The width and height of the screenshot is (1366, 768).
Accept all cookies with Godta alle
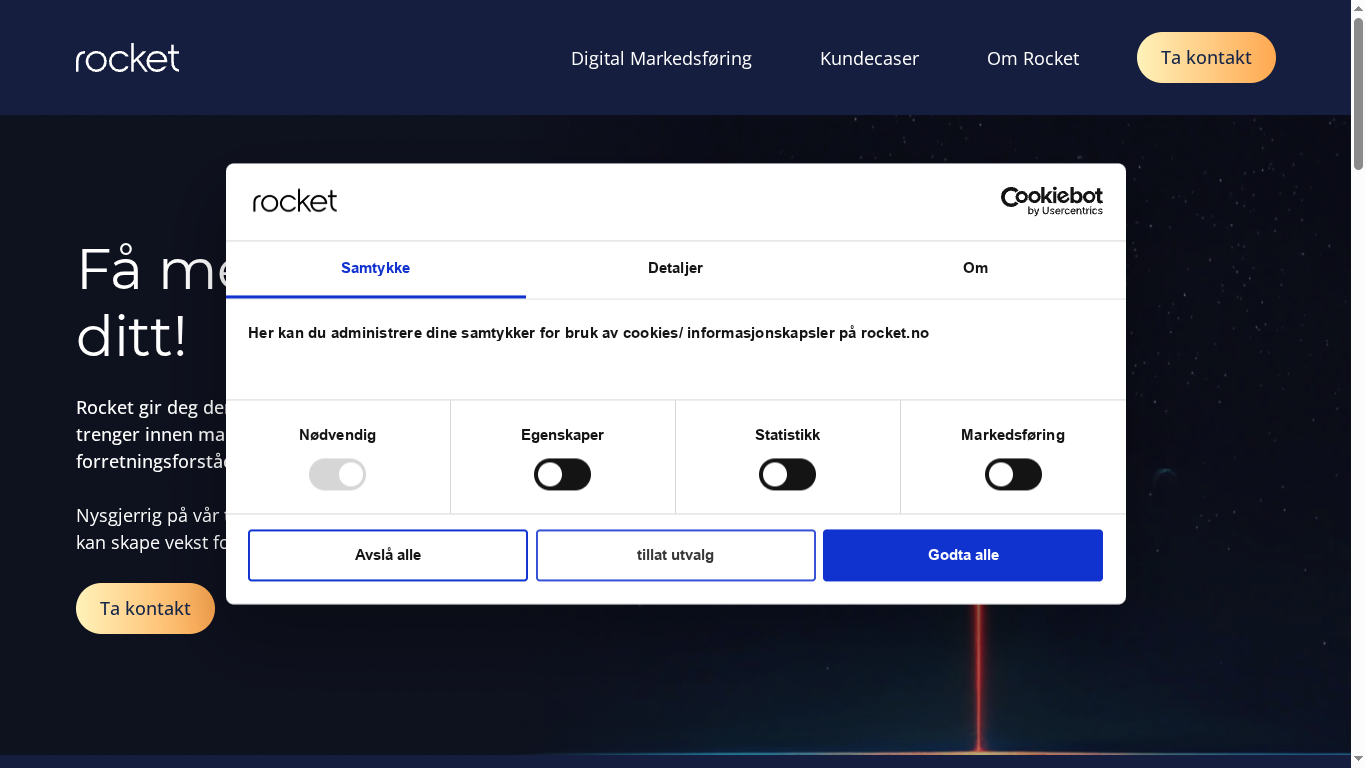point(962,554)
